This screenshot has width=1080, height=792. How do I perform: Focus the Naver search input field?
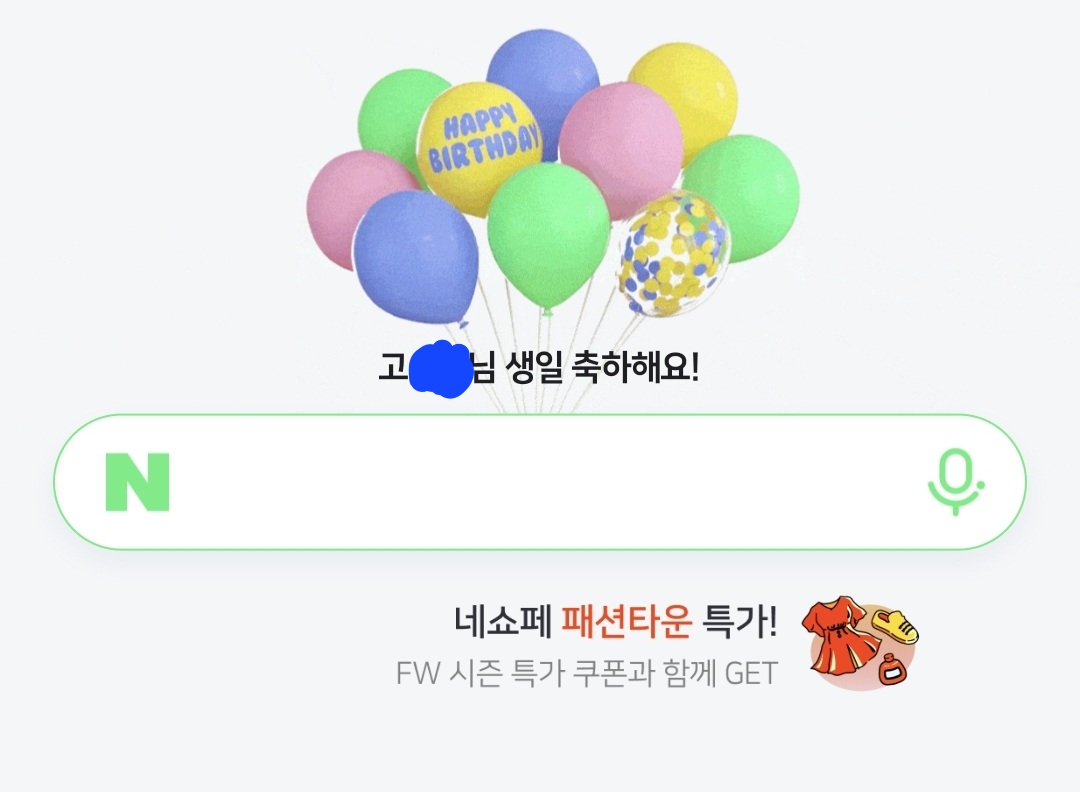[539, 482]
